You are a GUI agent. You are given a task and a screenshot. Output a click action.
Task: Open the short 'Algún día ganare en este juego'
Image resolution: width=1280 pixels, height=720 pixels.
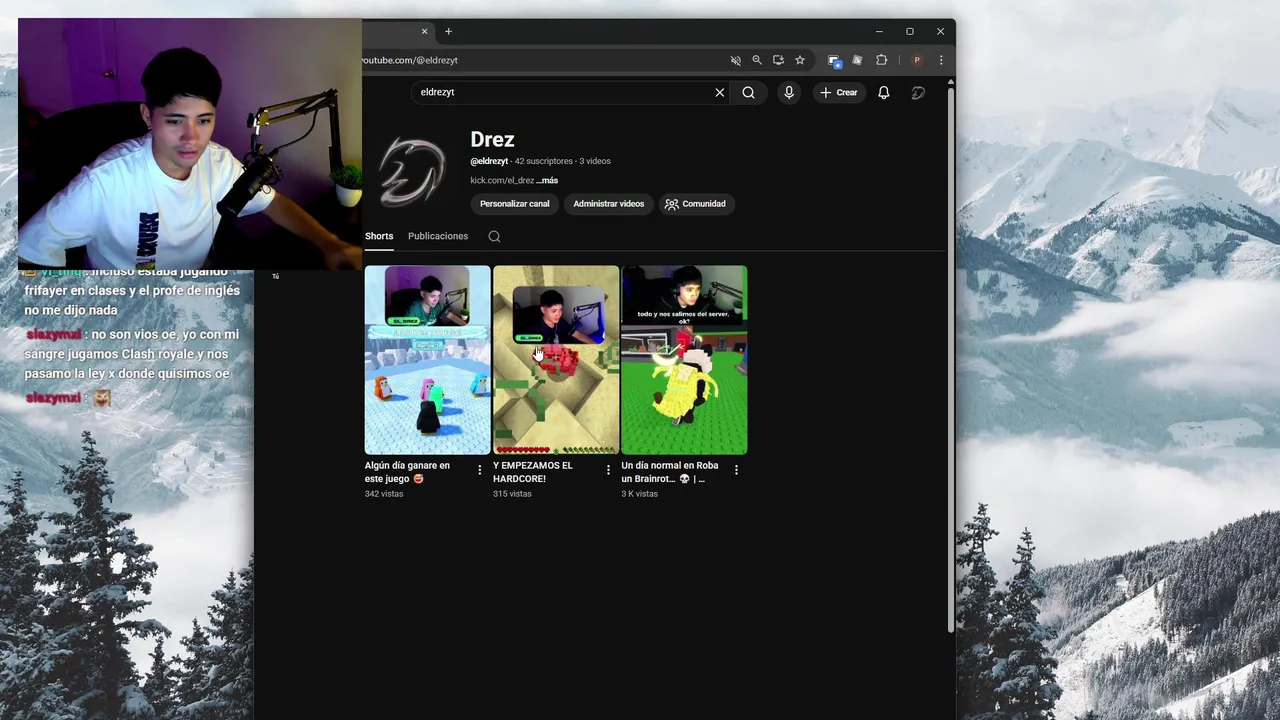pyautogui.click(x=427, y=360)
